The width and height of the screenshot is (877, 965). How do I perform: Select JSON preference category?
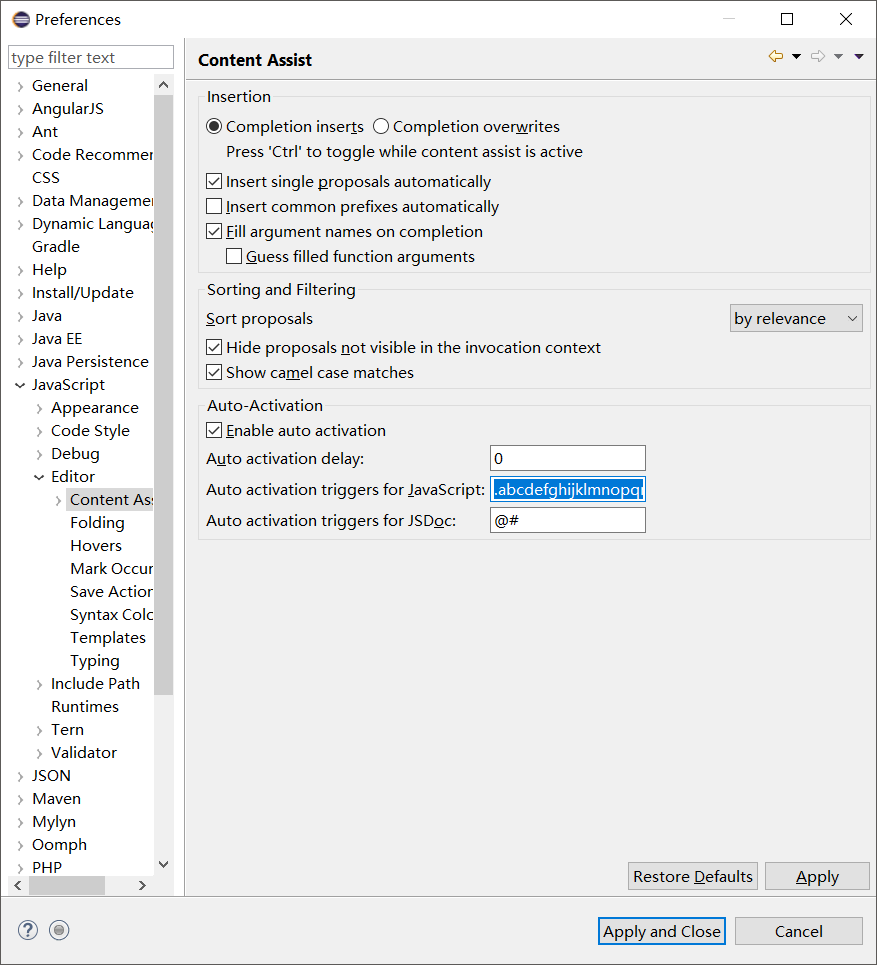point(51,775)
